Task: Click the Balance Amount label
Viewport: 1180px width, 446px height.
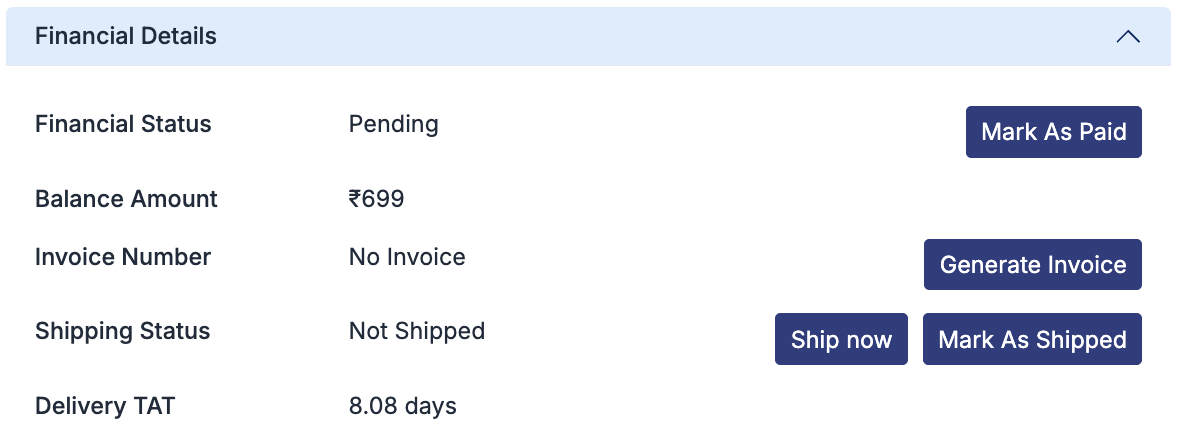Action: [126, 199]
